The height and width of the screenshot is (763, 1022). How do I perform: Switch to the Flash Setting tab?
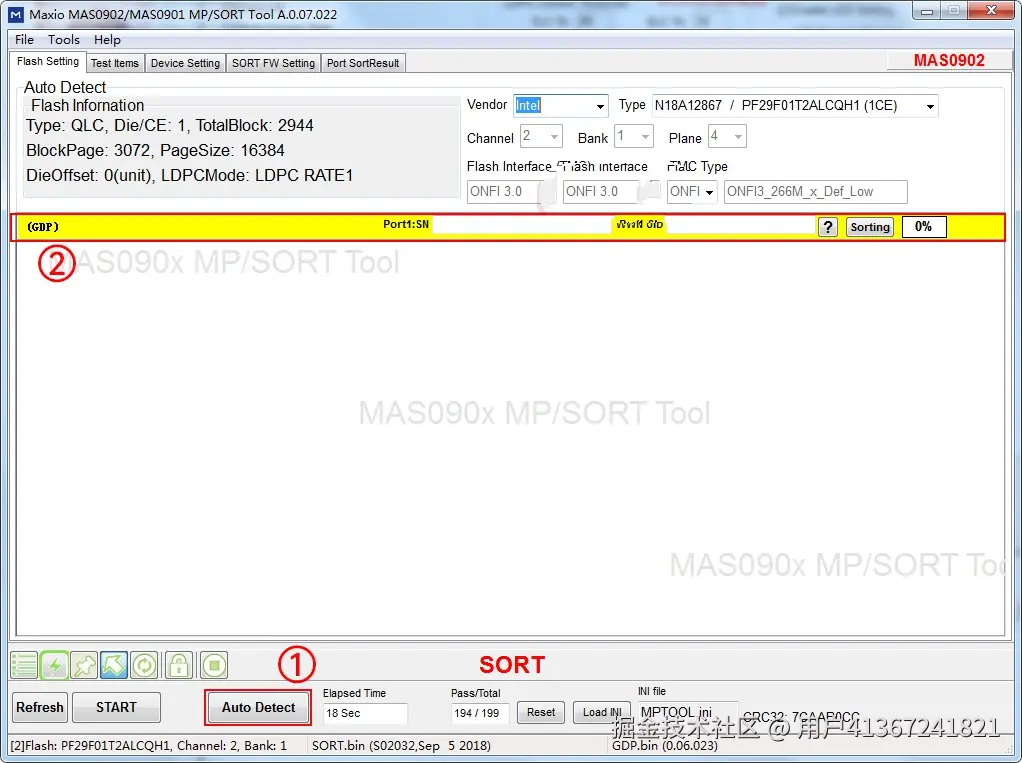tap(48, 62)
